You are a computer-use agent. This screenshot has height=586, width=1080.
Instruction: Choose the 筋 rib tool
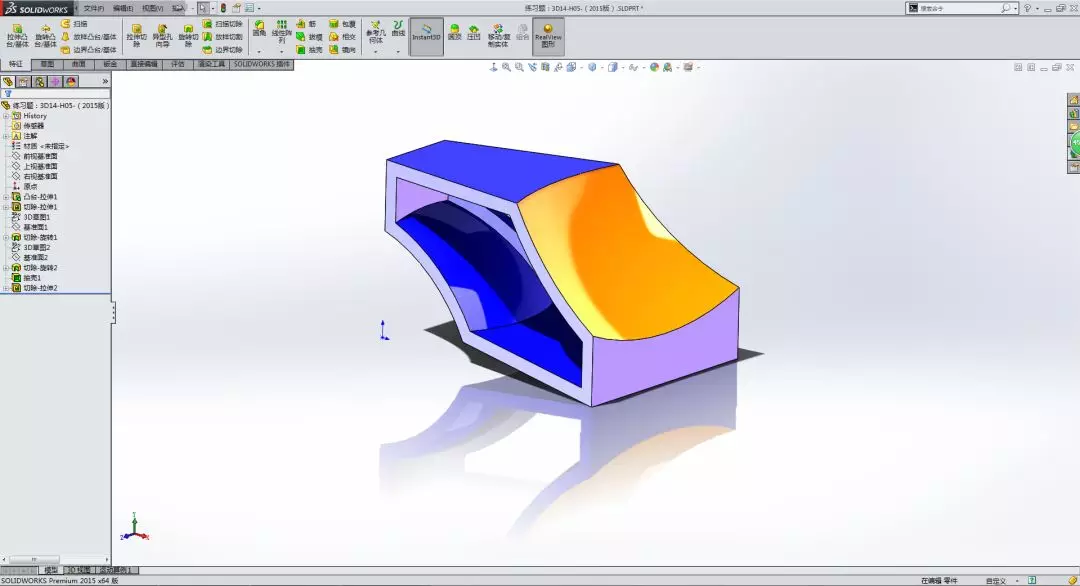coord(307,24)
